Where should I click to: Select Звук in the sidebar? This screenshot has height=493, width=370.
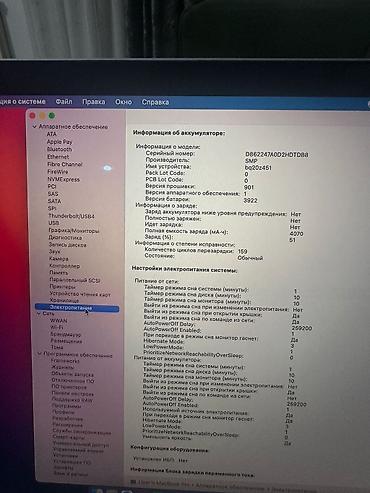[55, 252]
